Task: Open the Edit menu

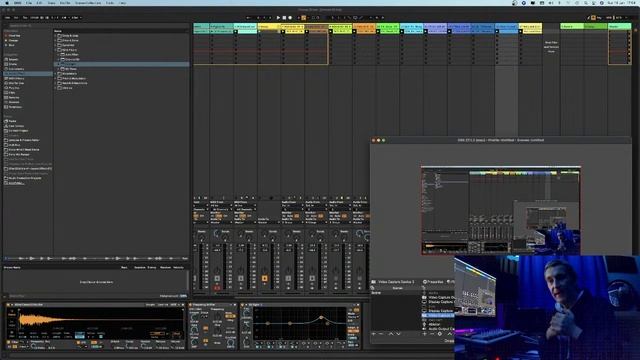Action: (39, 3)
